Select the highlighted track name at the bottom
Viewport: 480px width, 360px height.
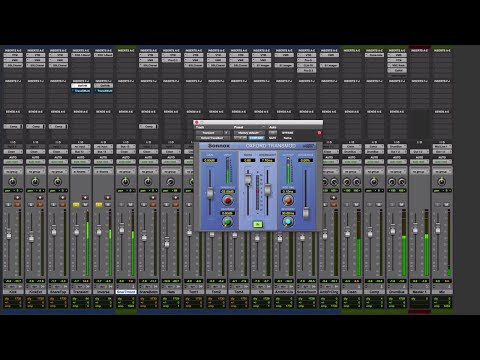[126, 292]
